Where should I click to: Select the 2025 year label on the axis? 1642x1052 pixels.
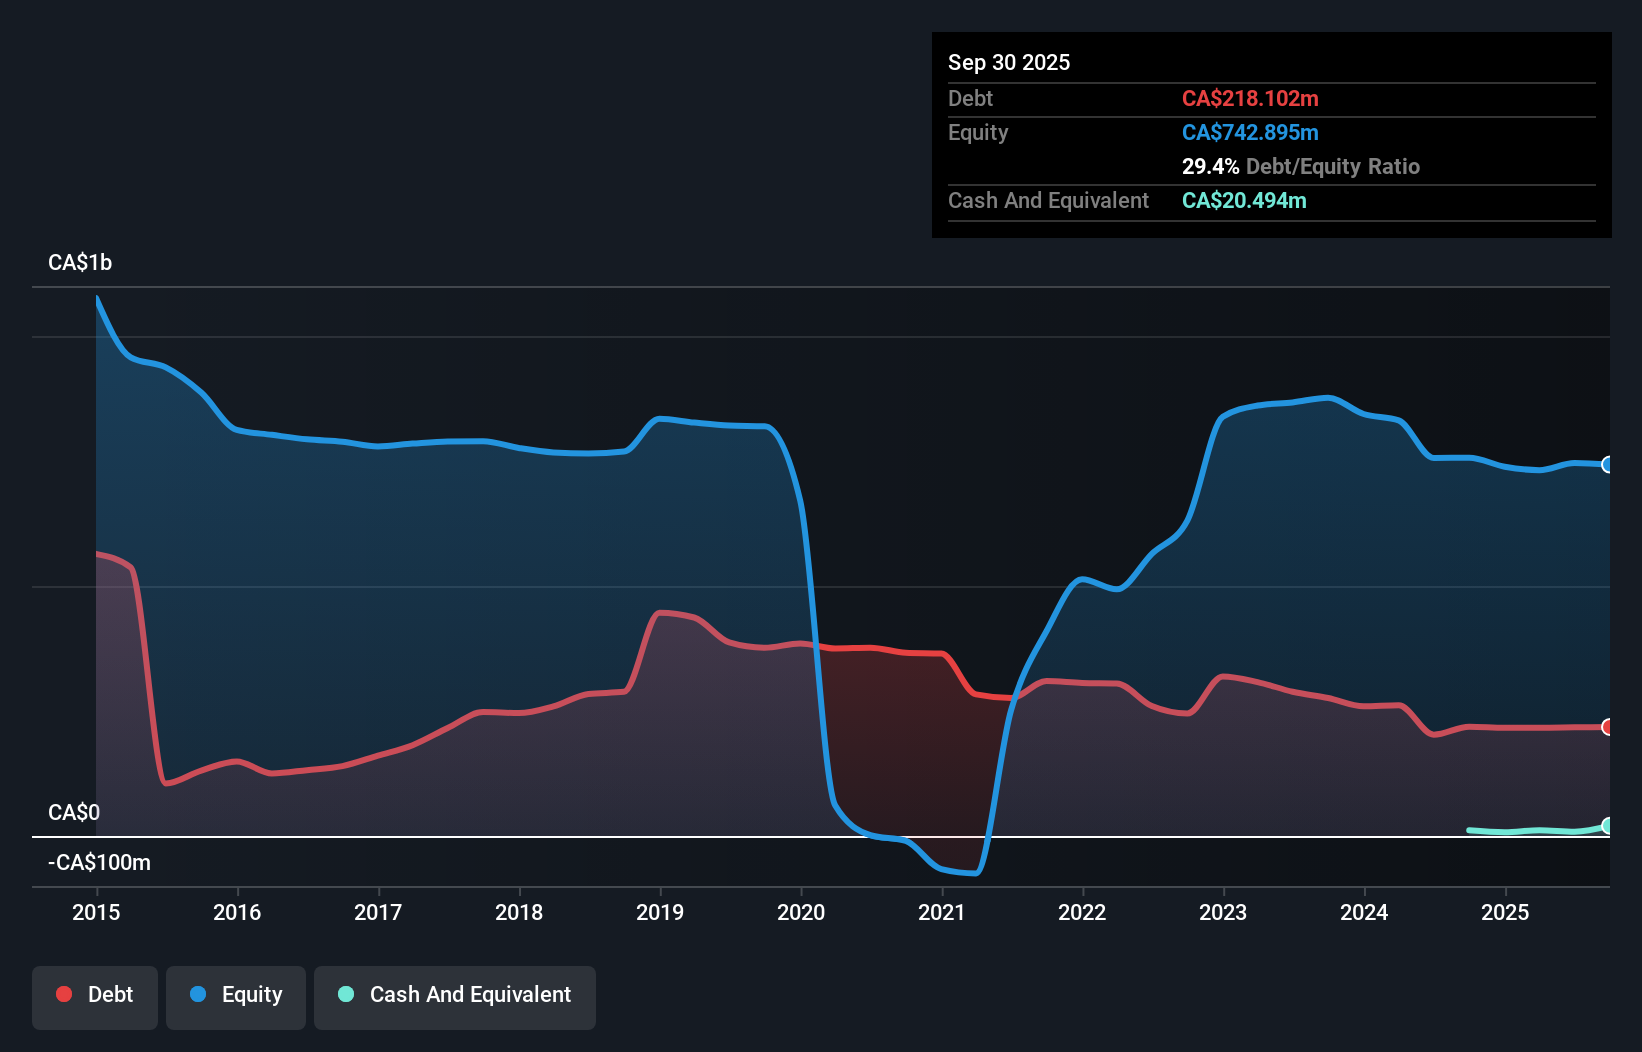[1506, 912]
